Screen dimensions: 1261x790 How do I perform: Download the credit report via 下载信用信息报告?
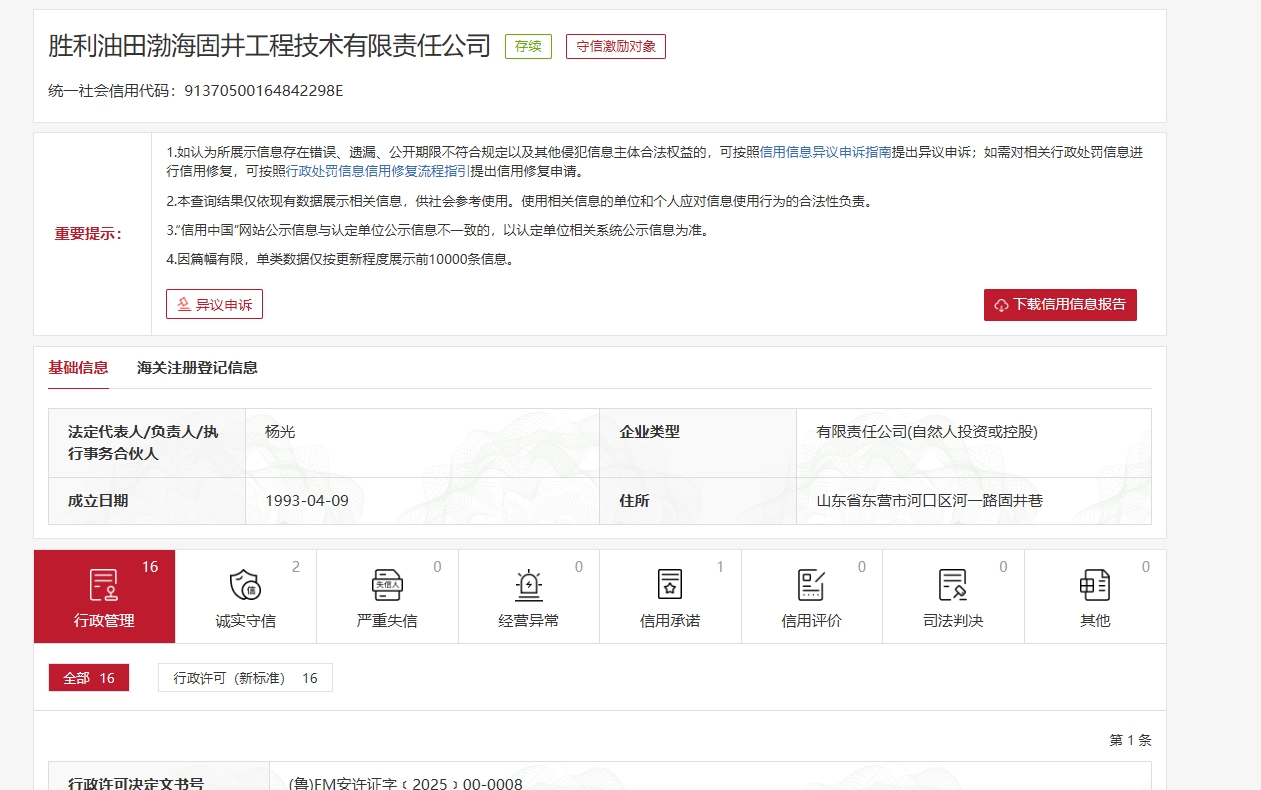click(1060, 305)
